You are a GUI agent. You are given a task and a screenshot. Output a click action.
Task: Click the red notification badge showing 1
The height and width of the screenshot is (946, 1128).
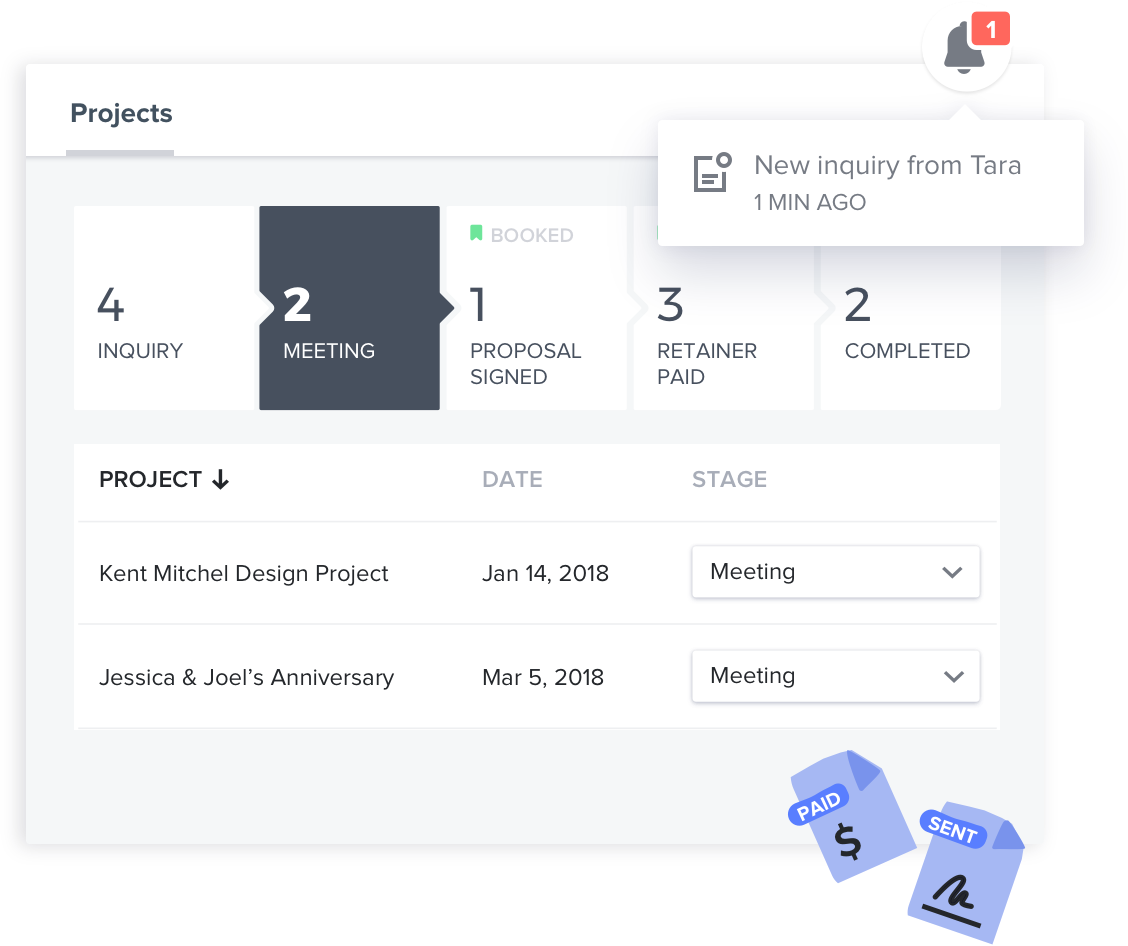[991, 29]
